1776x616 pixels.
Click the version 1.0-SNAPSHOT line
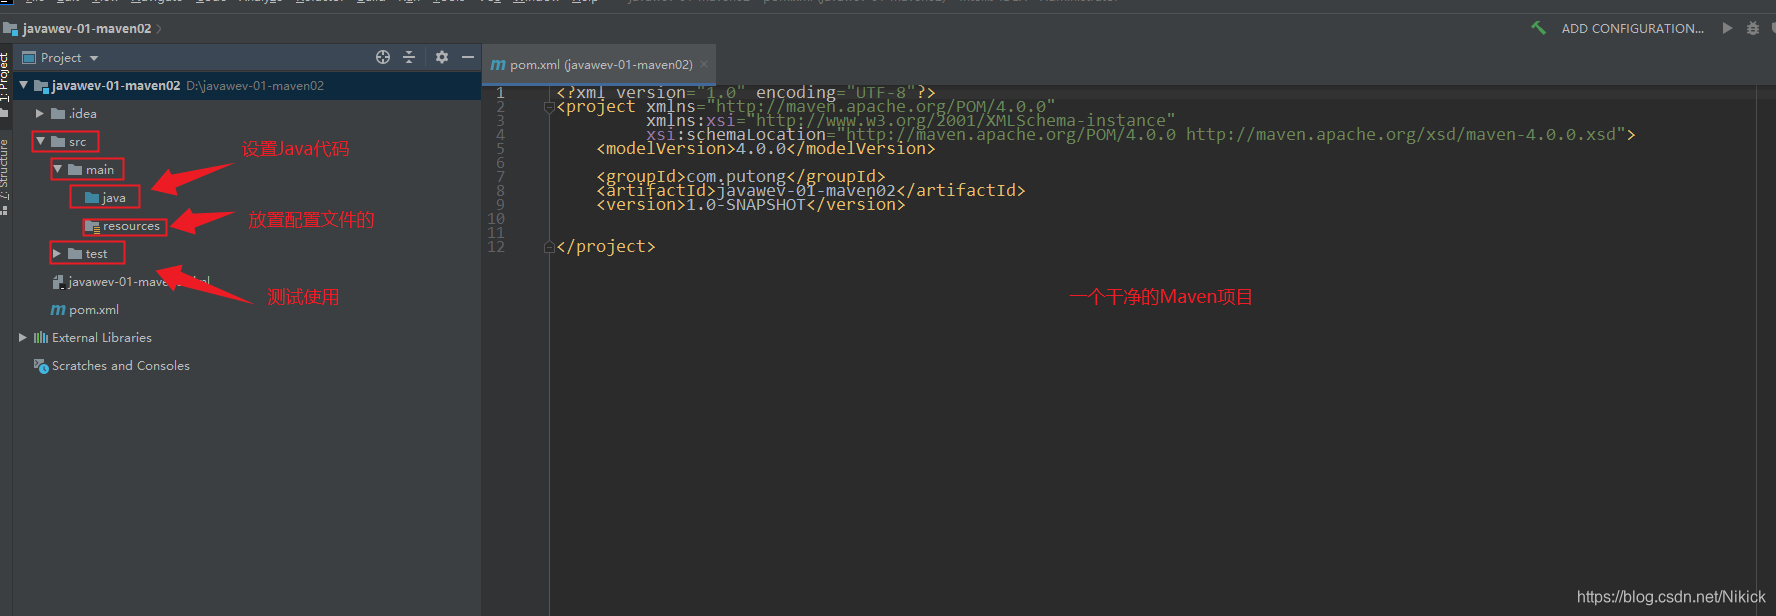click(751, 204)
